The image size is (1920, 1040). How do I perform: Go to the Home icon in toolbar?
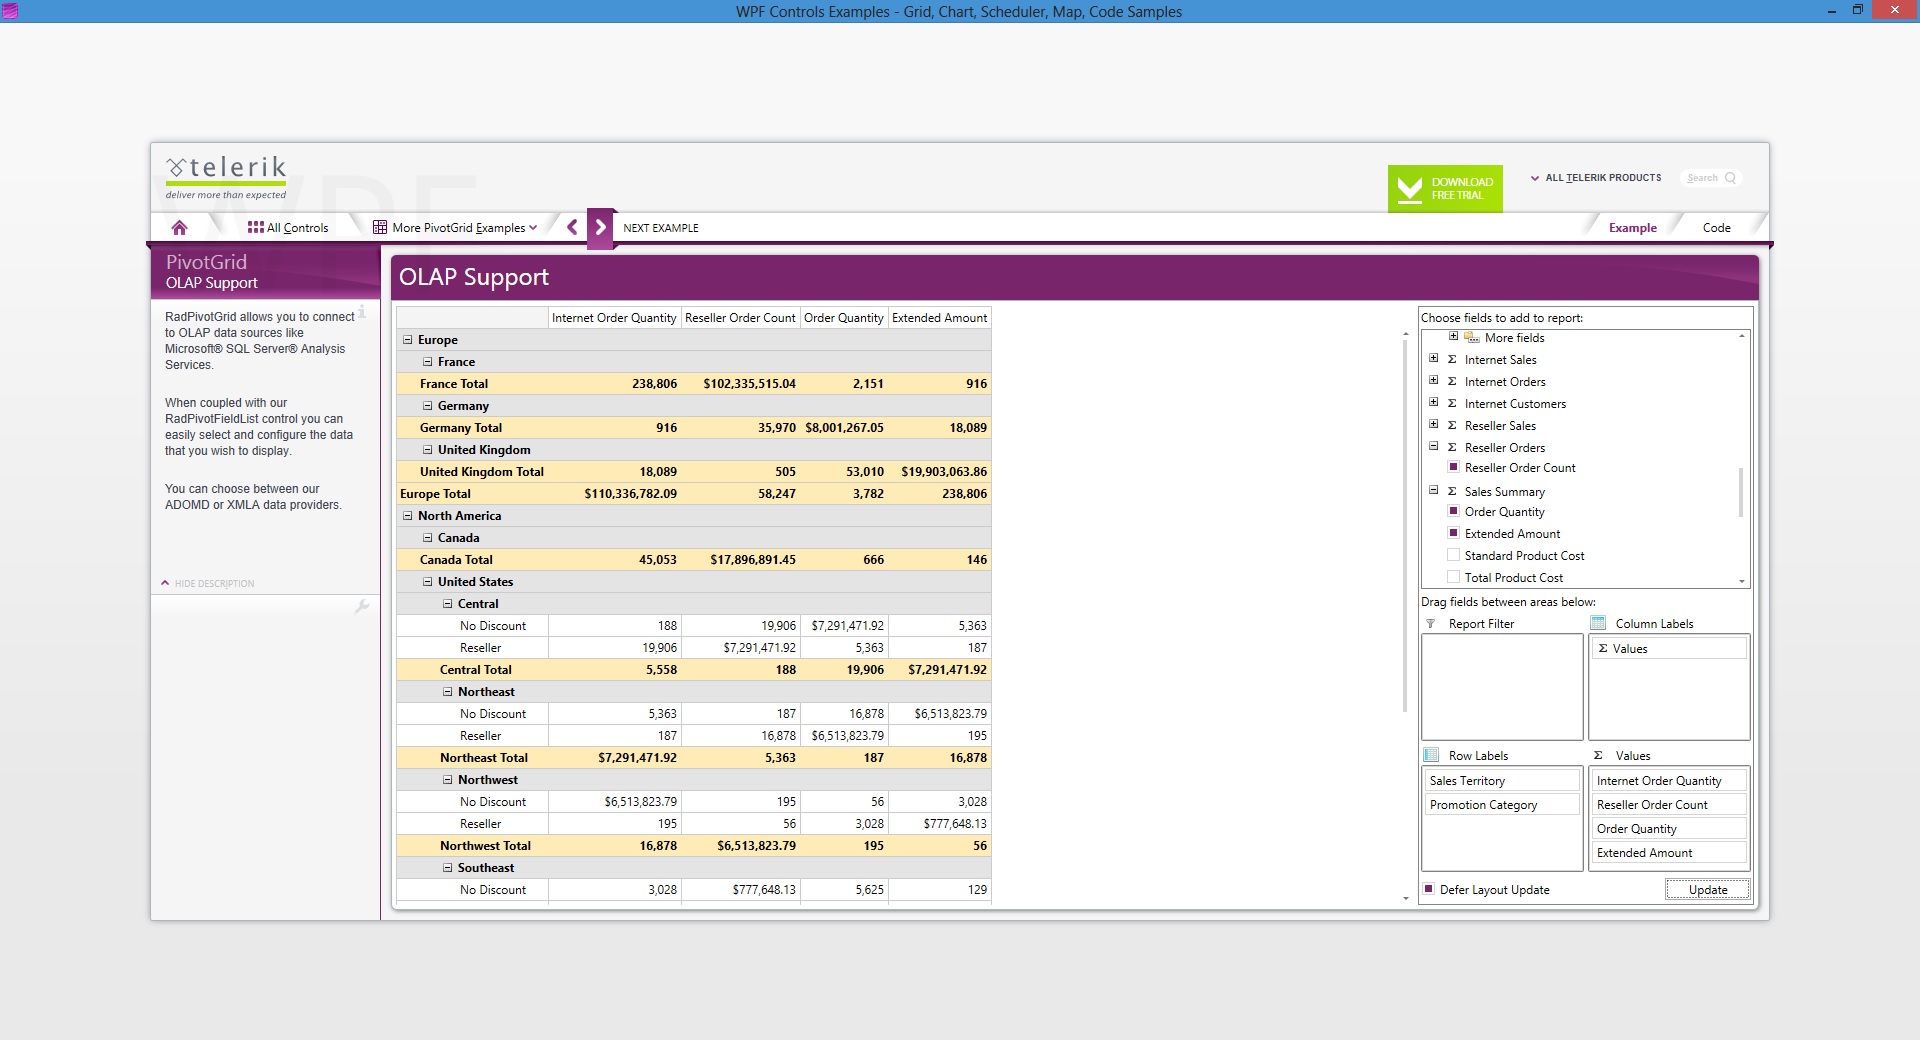[x=179, y=228]
